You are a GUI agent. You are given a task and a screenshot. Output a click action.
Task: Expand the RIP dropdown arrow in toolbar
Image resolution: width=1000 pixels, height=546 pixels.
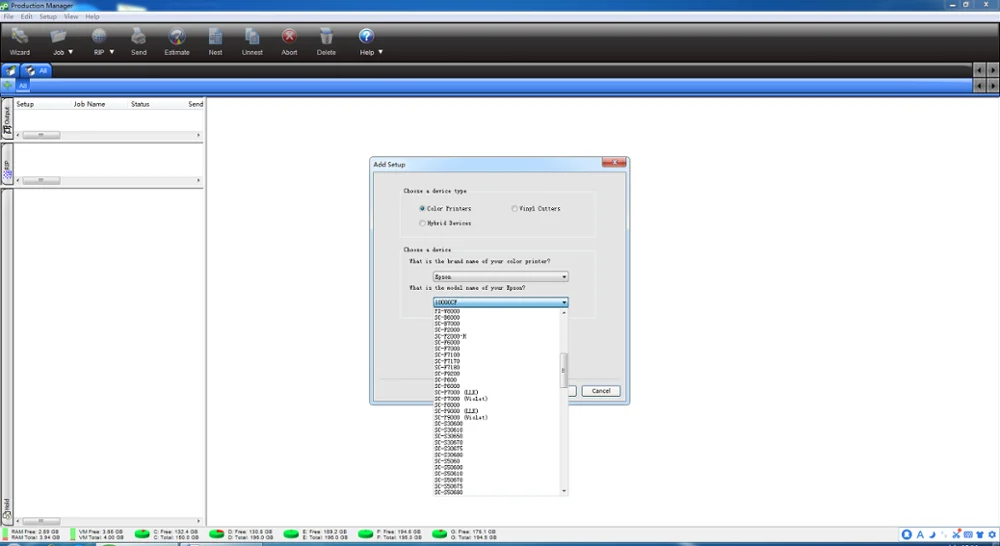point(112,52)
